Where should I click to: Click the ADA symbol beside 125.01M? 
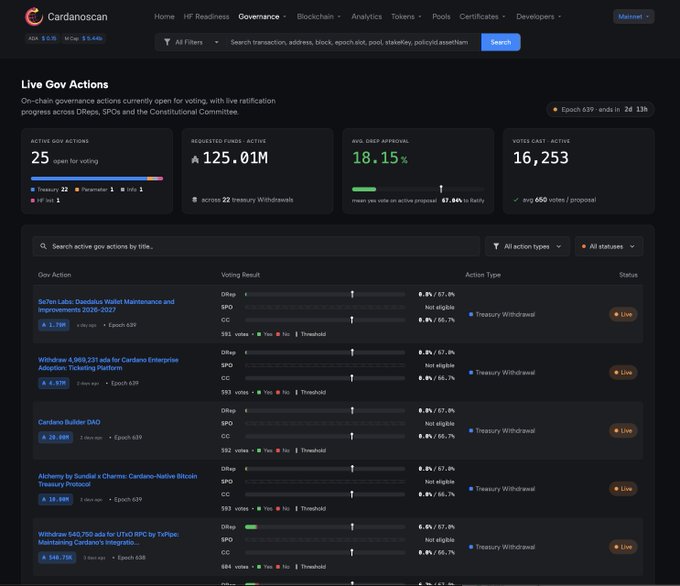(195, 160)
